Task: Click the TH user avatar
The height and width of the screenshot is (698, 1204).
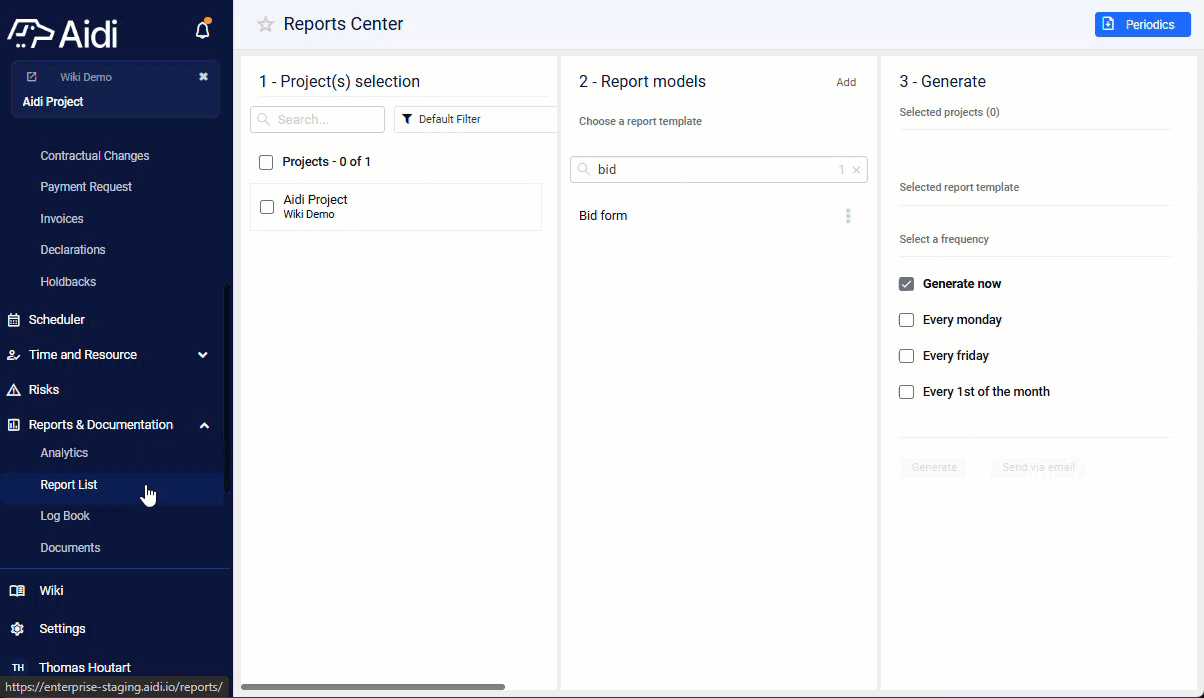Action: click(17, 668)
